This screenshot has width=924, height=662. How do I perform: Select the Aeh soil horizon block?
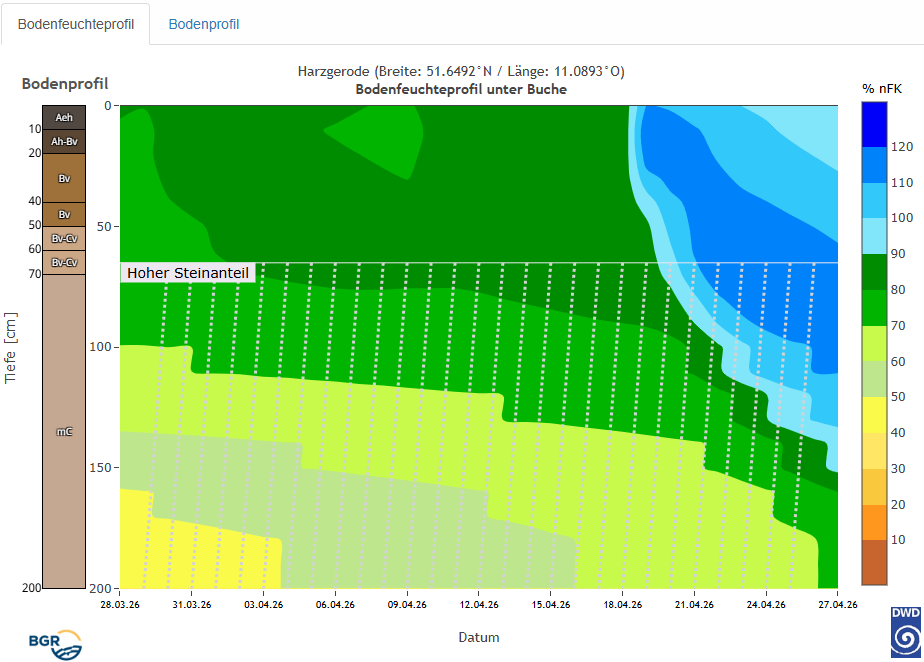point(64,117)
